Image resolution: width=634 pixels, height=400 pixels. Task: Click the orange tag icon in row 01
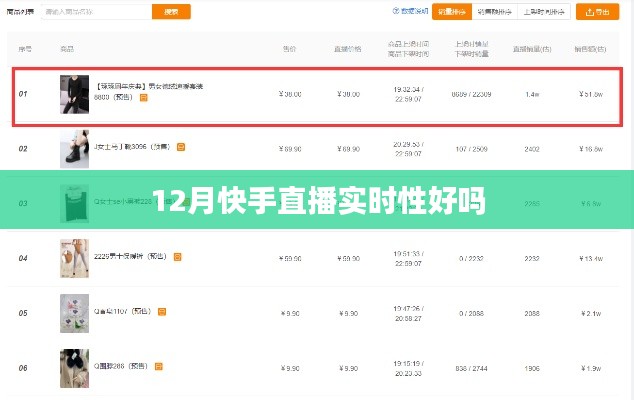click(x=144, y=97)
